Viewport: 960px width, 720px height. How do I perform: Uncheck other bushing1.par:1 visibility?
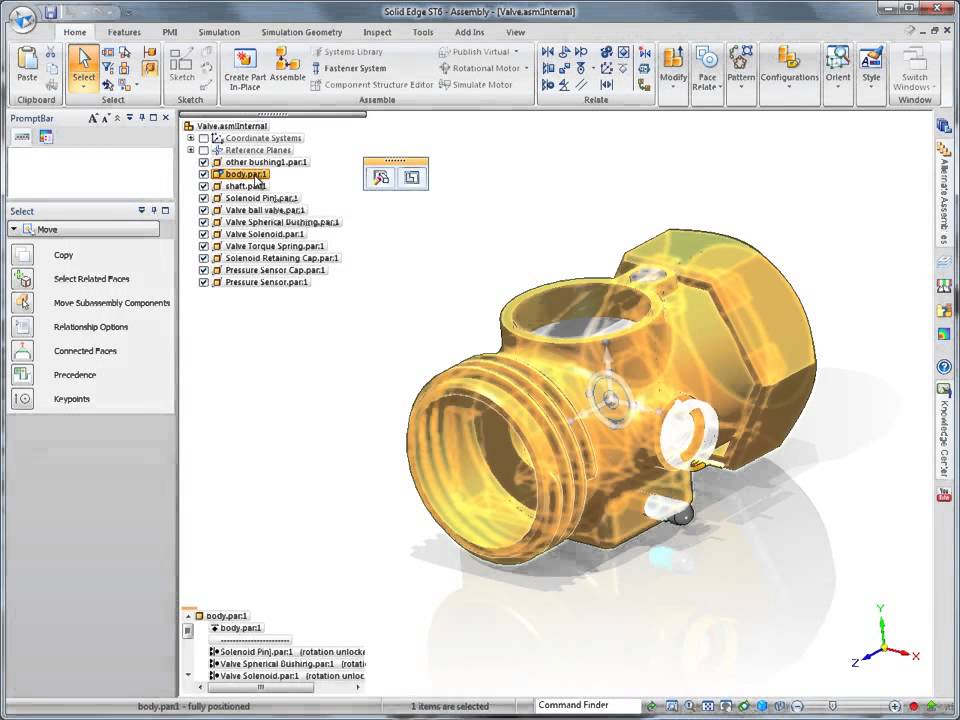pos(204,162)
